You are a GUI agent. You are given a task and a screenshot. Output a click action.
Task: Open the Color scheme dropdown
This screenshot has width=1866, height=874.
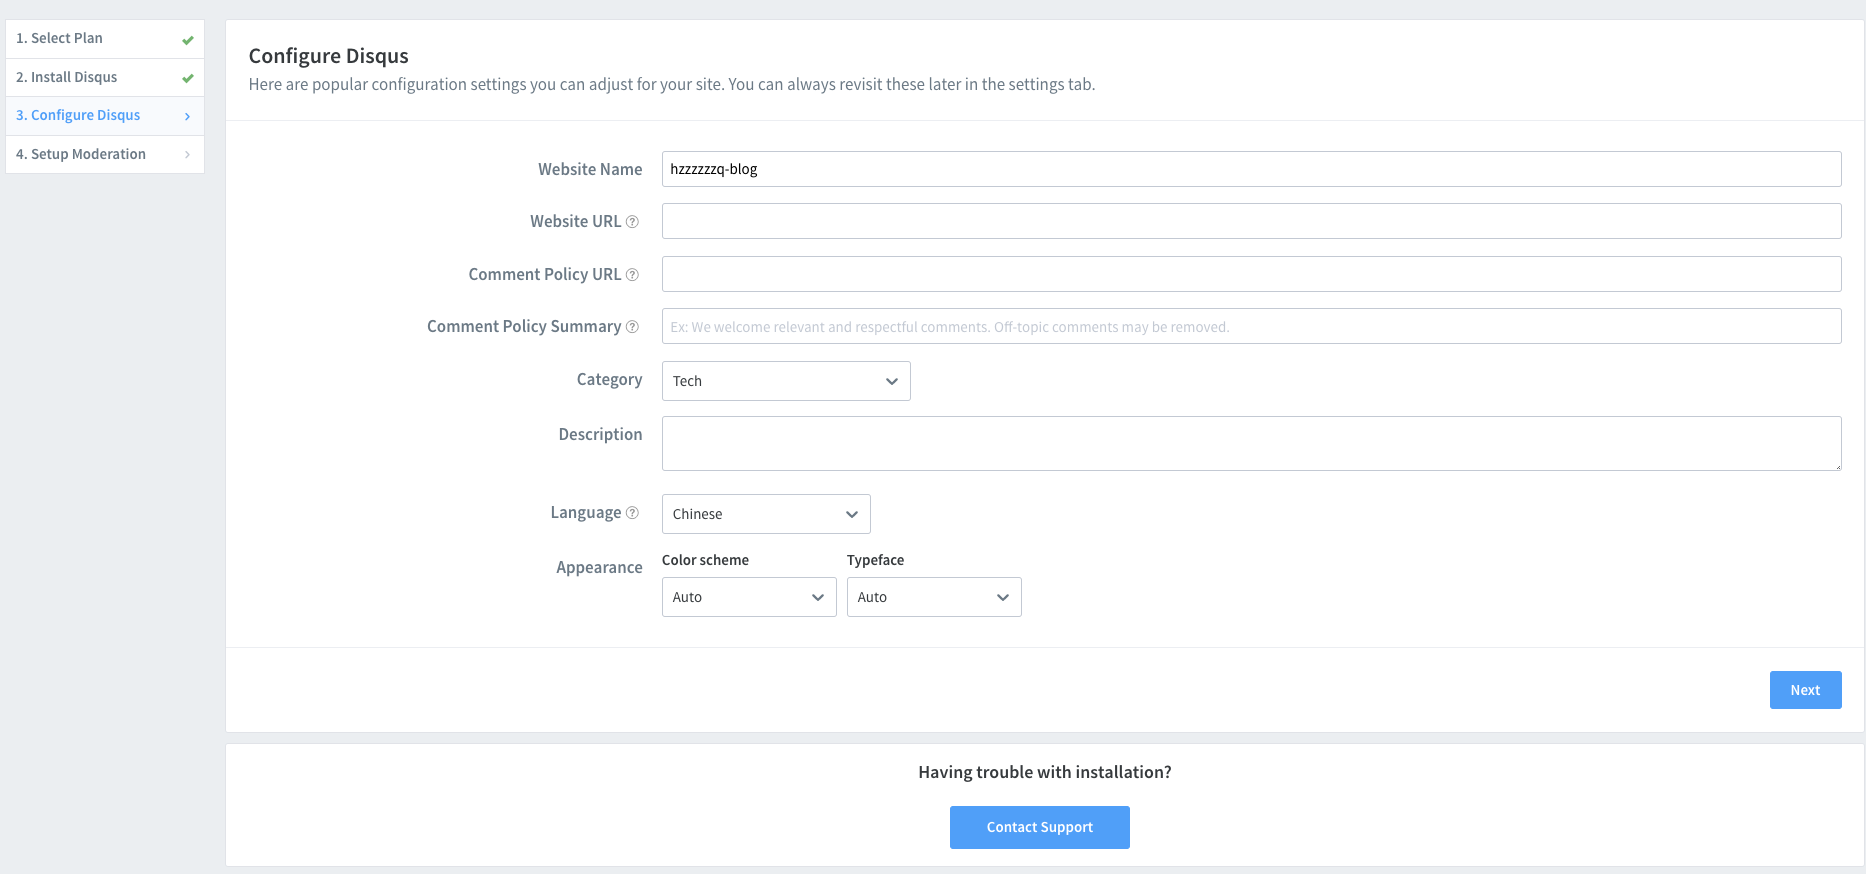point(749,597)
